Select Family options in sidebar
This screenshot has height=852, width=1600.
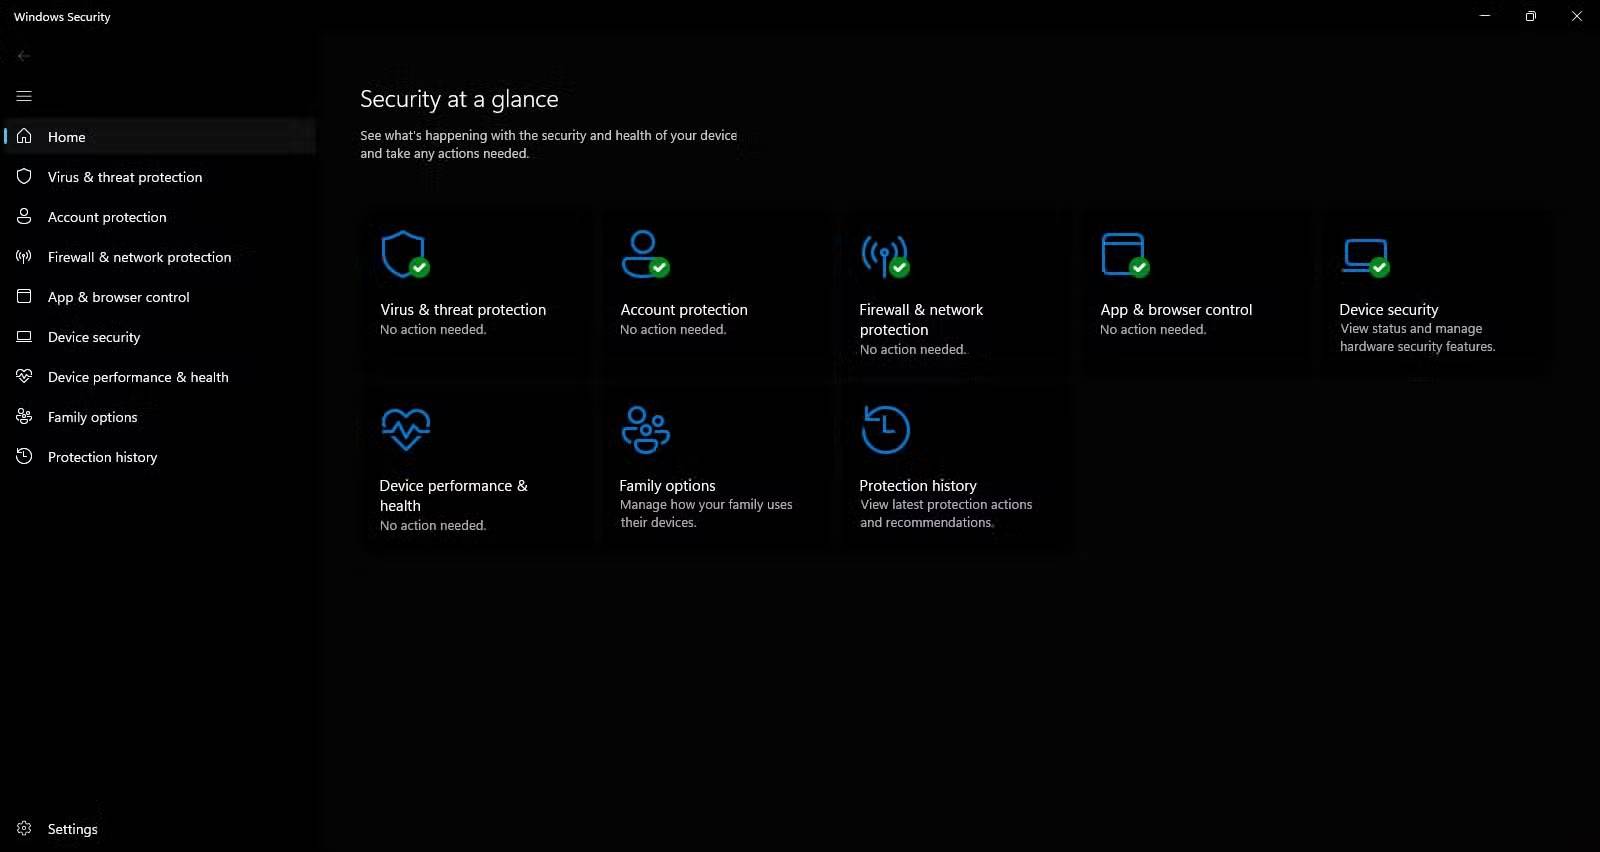(x=160, y=416)
